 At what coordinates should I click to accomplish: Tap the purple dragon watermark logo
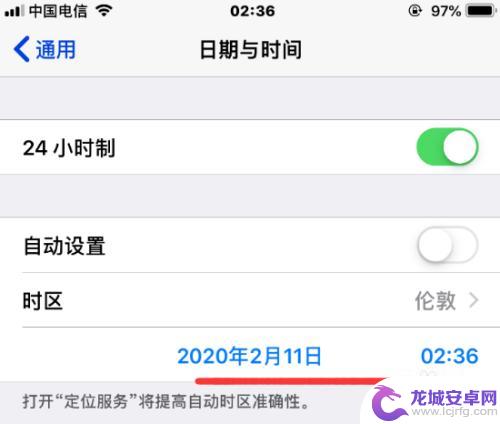click(387, 403)
